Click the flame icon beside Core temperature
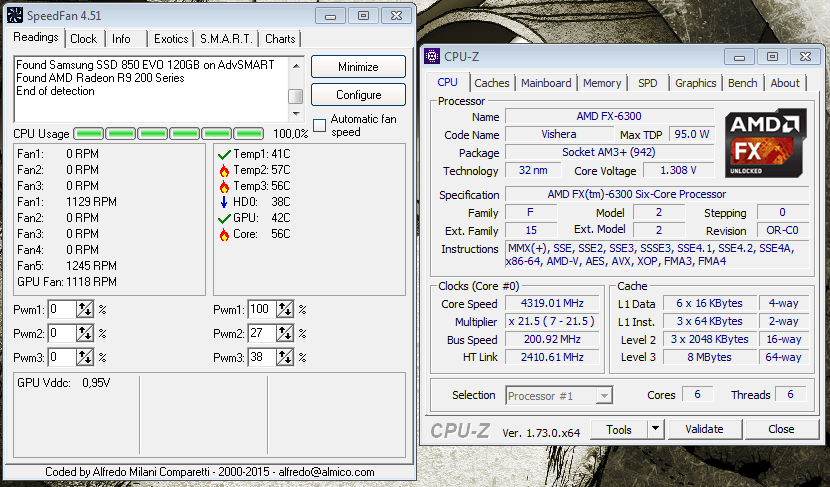The width and height of the screenshot is (830, 487). pyautogui.click(x=224, y=235)
